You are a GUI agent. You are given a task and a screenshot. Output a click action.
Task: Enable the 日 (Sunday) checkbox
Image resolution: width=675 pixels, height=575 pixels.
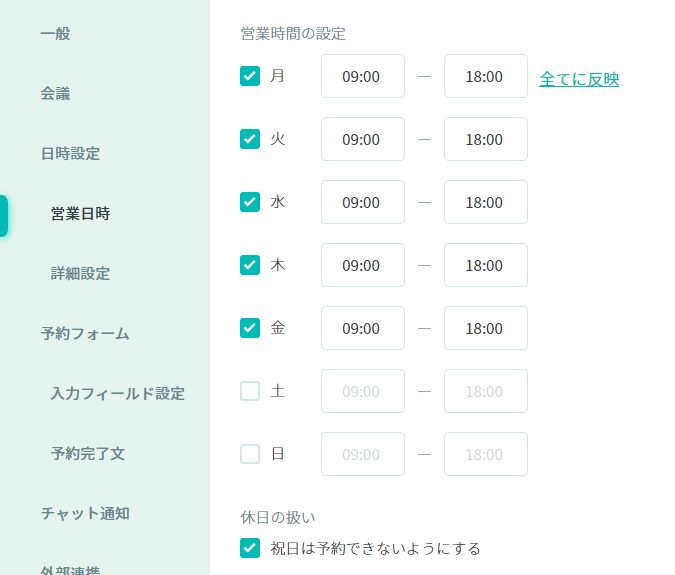coord(250,454)
